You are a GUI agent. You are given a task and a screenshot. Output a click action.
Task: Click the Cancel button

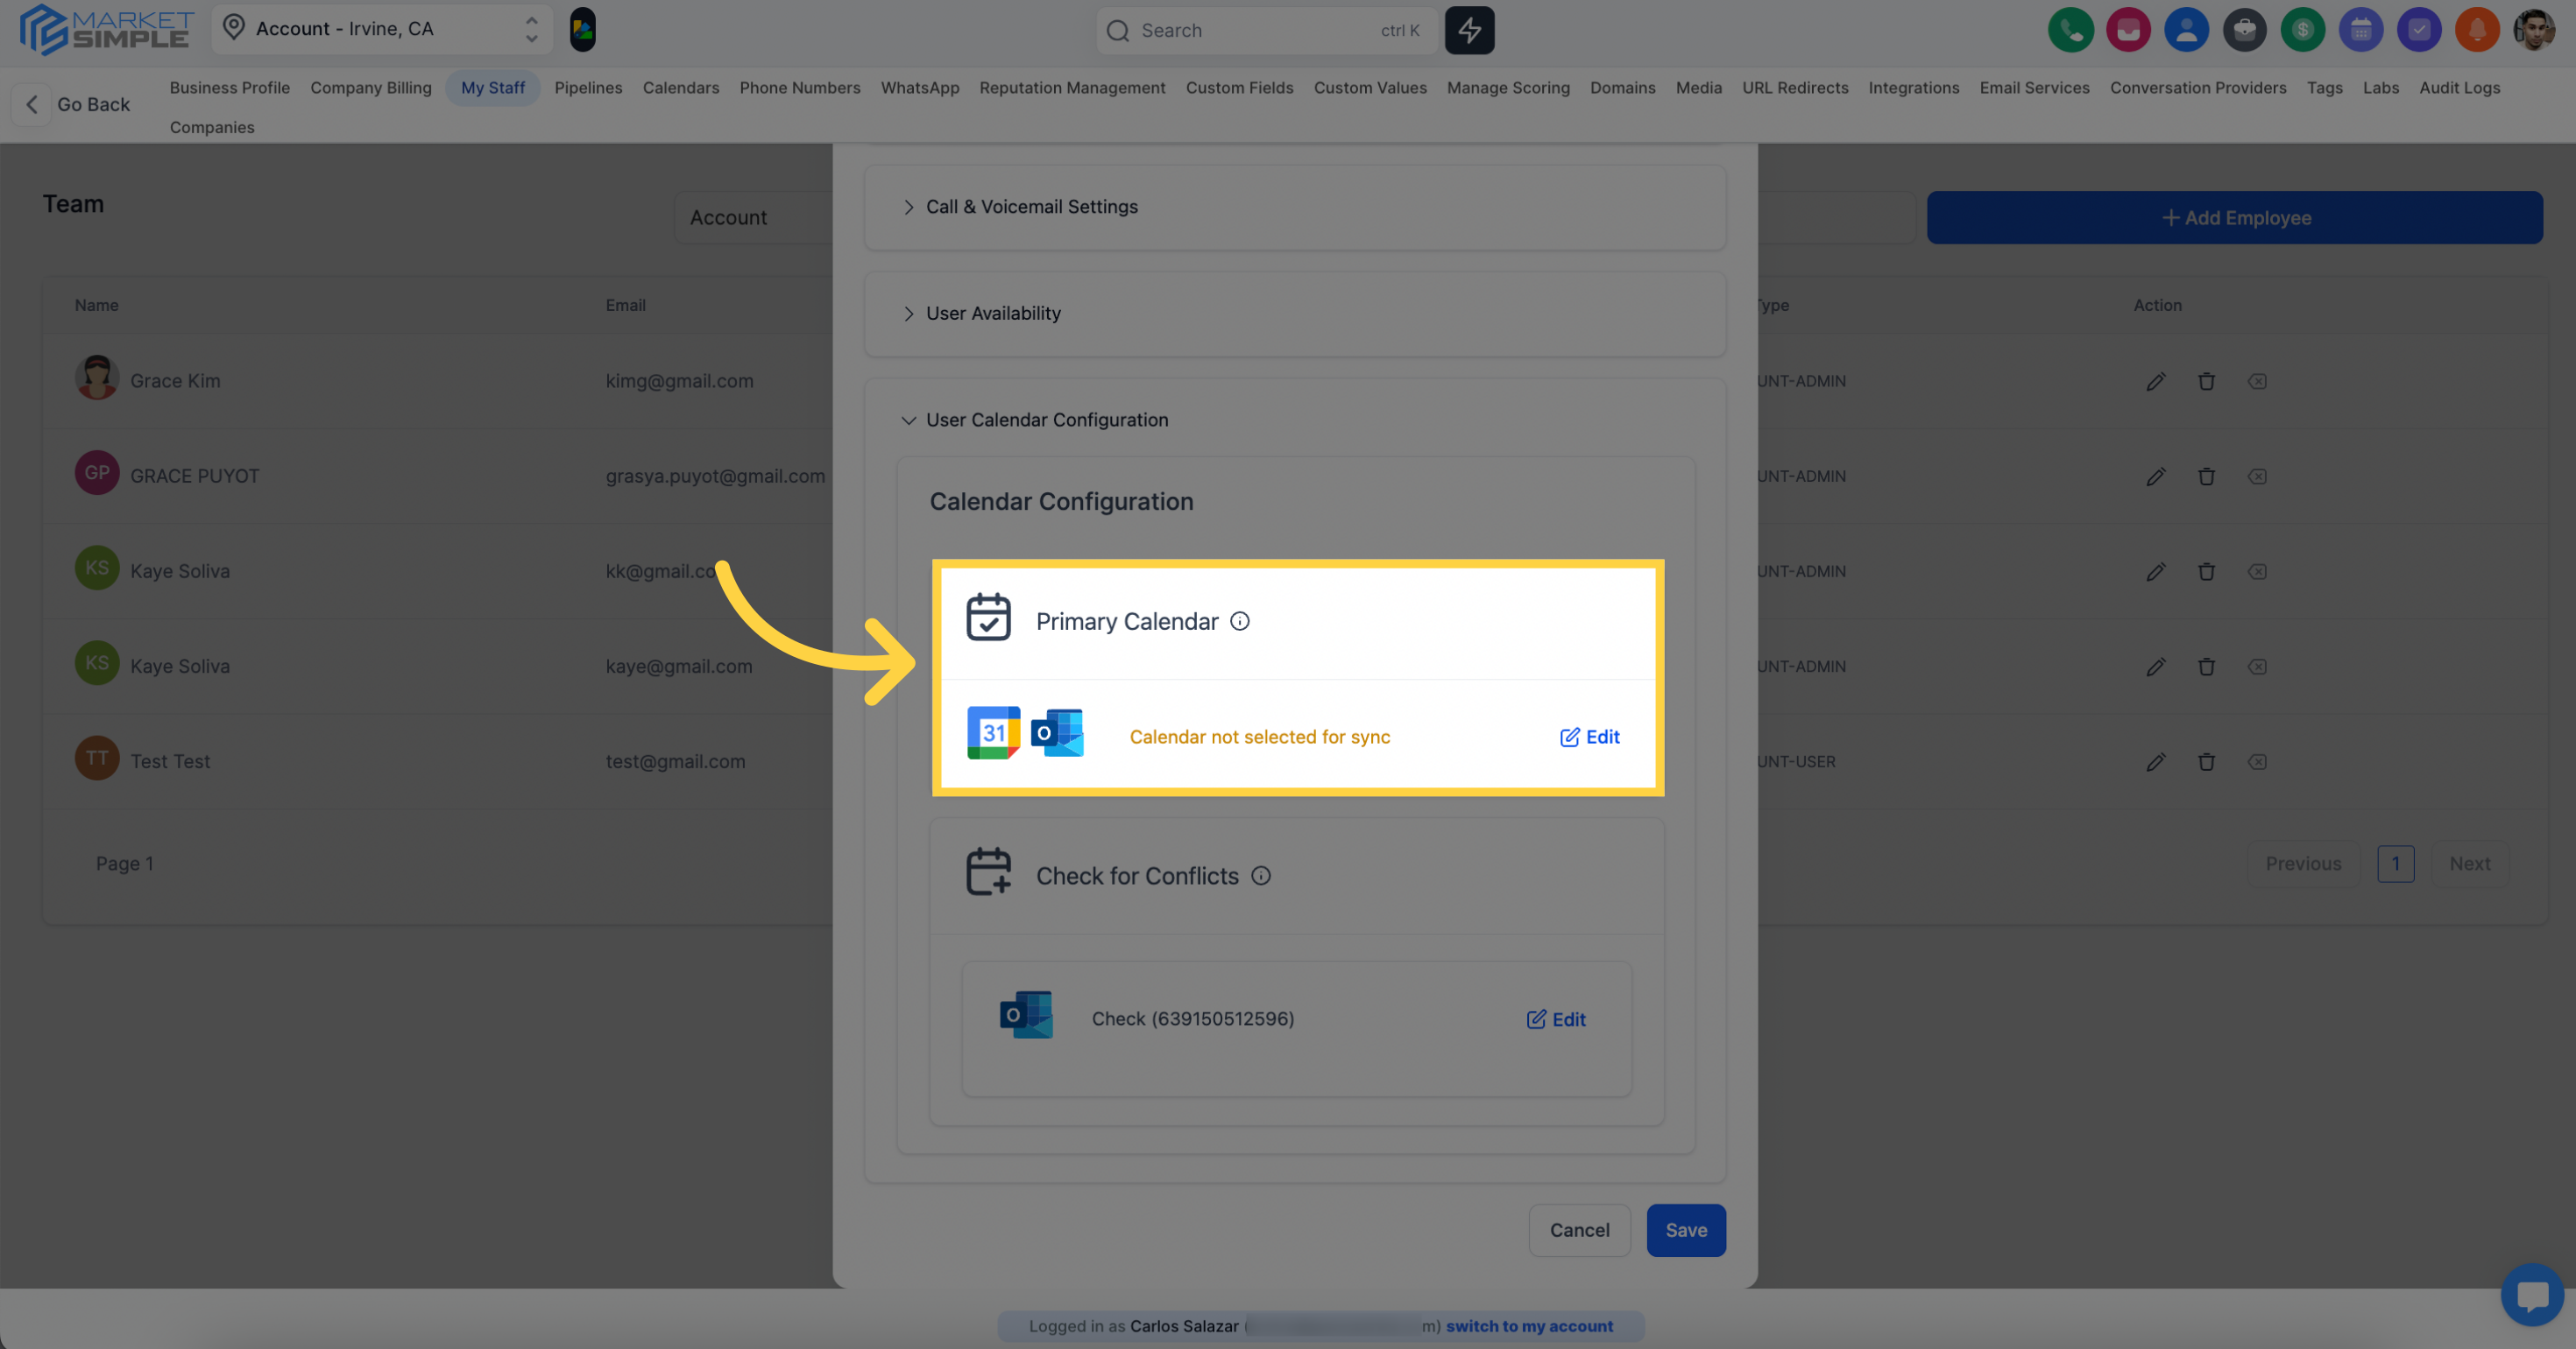(1579, 1230)
